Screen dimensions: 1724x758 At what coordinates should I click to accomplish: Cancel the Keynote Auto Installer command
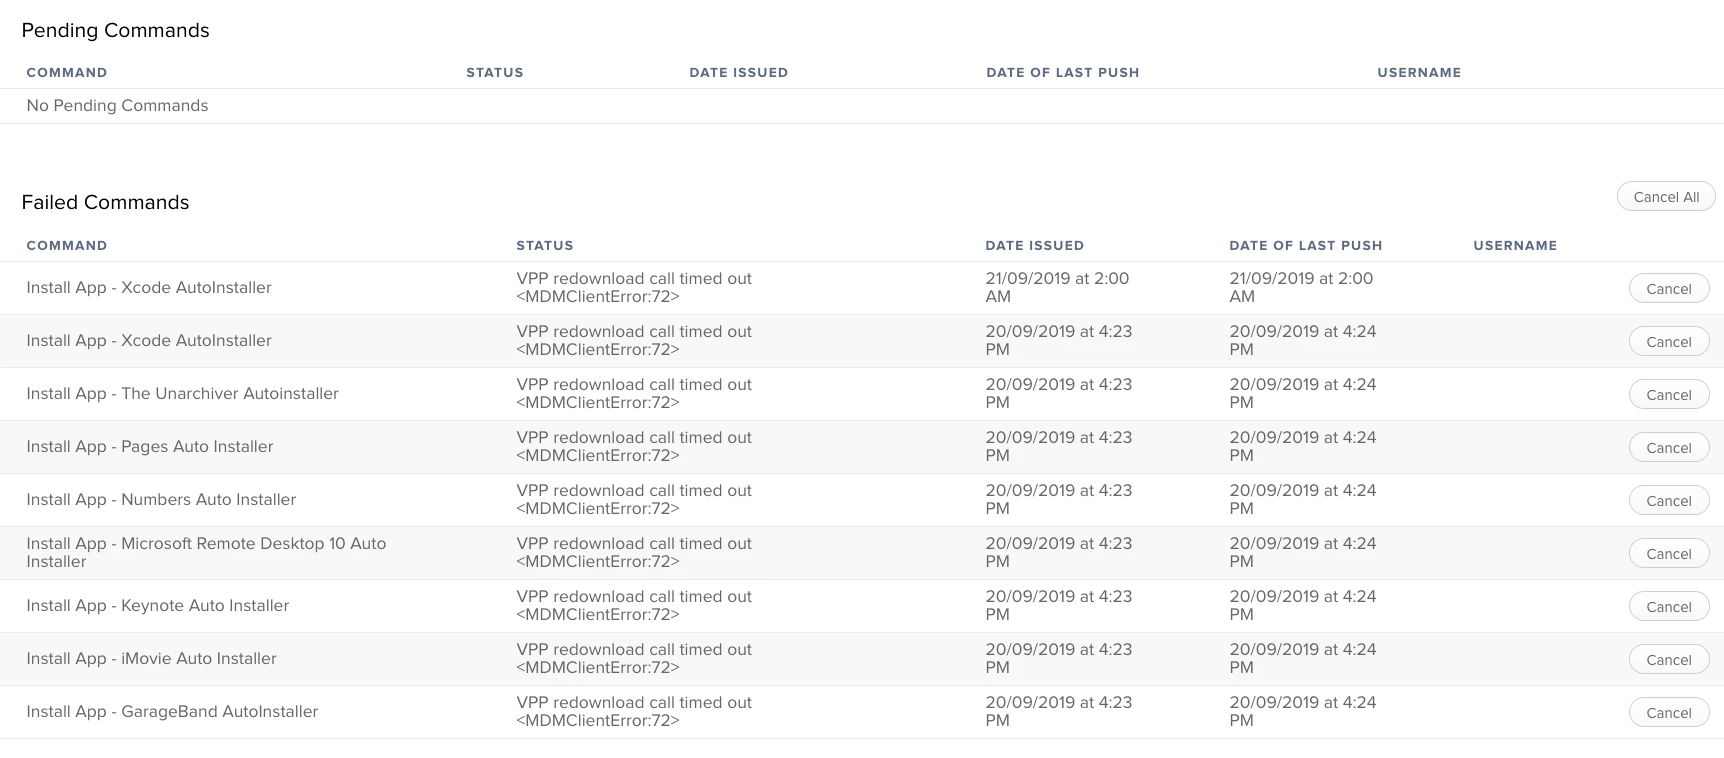pyautogui.click(x=1669, y=607)
